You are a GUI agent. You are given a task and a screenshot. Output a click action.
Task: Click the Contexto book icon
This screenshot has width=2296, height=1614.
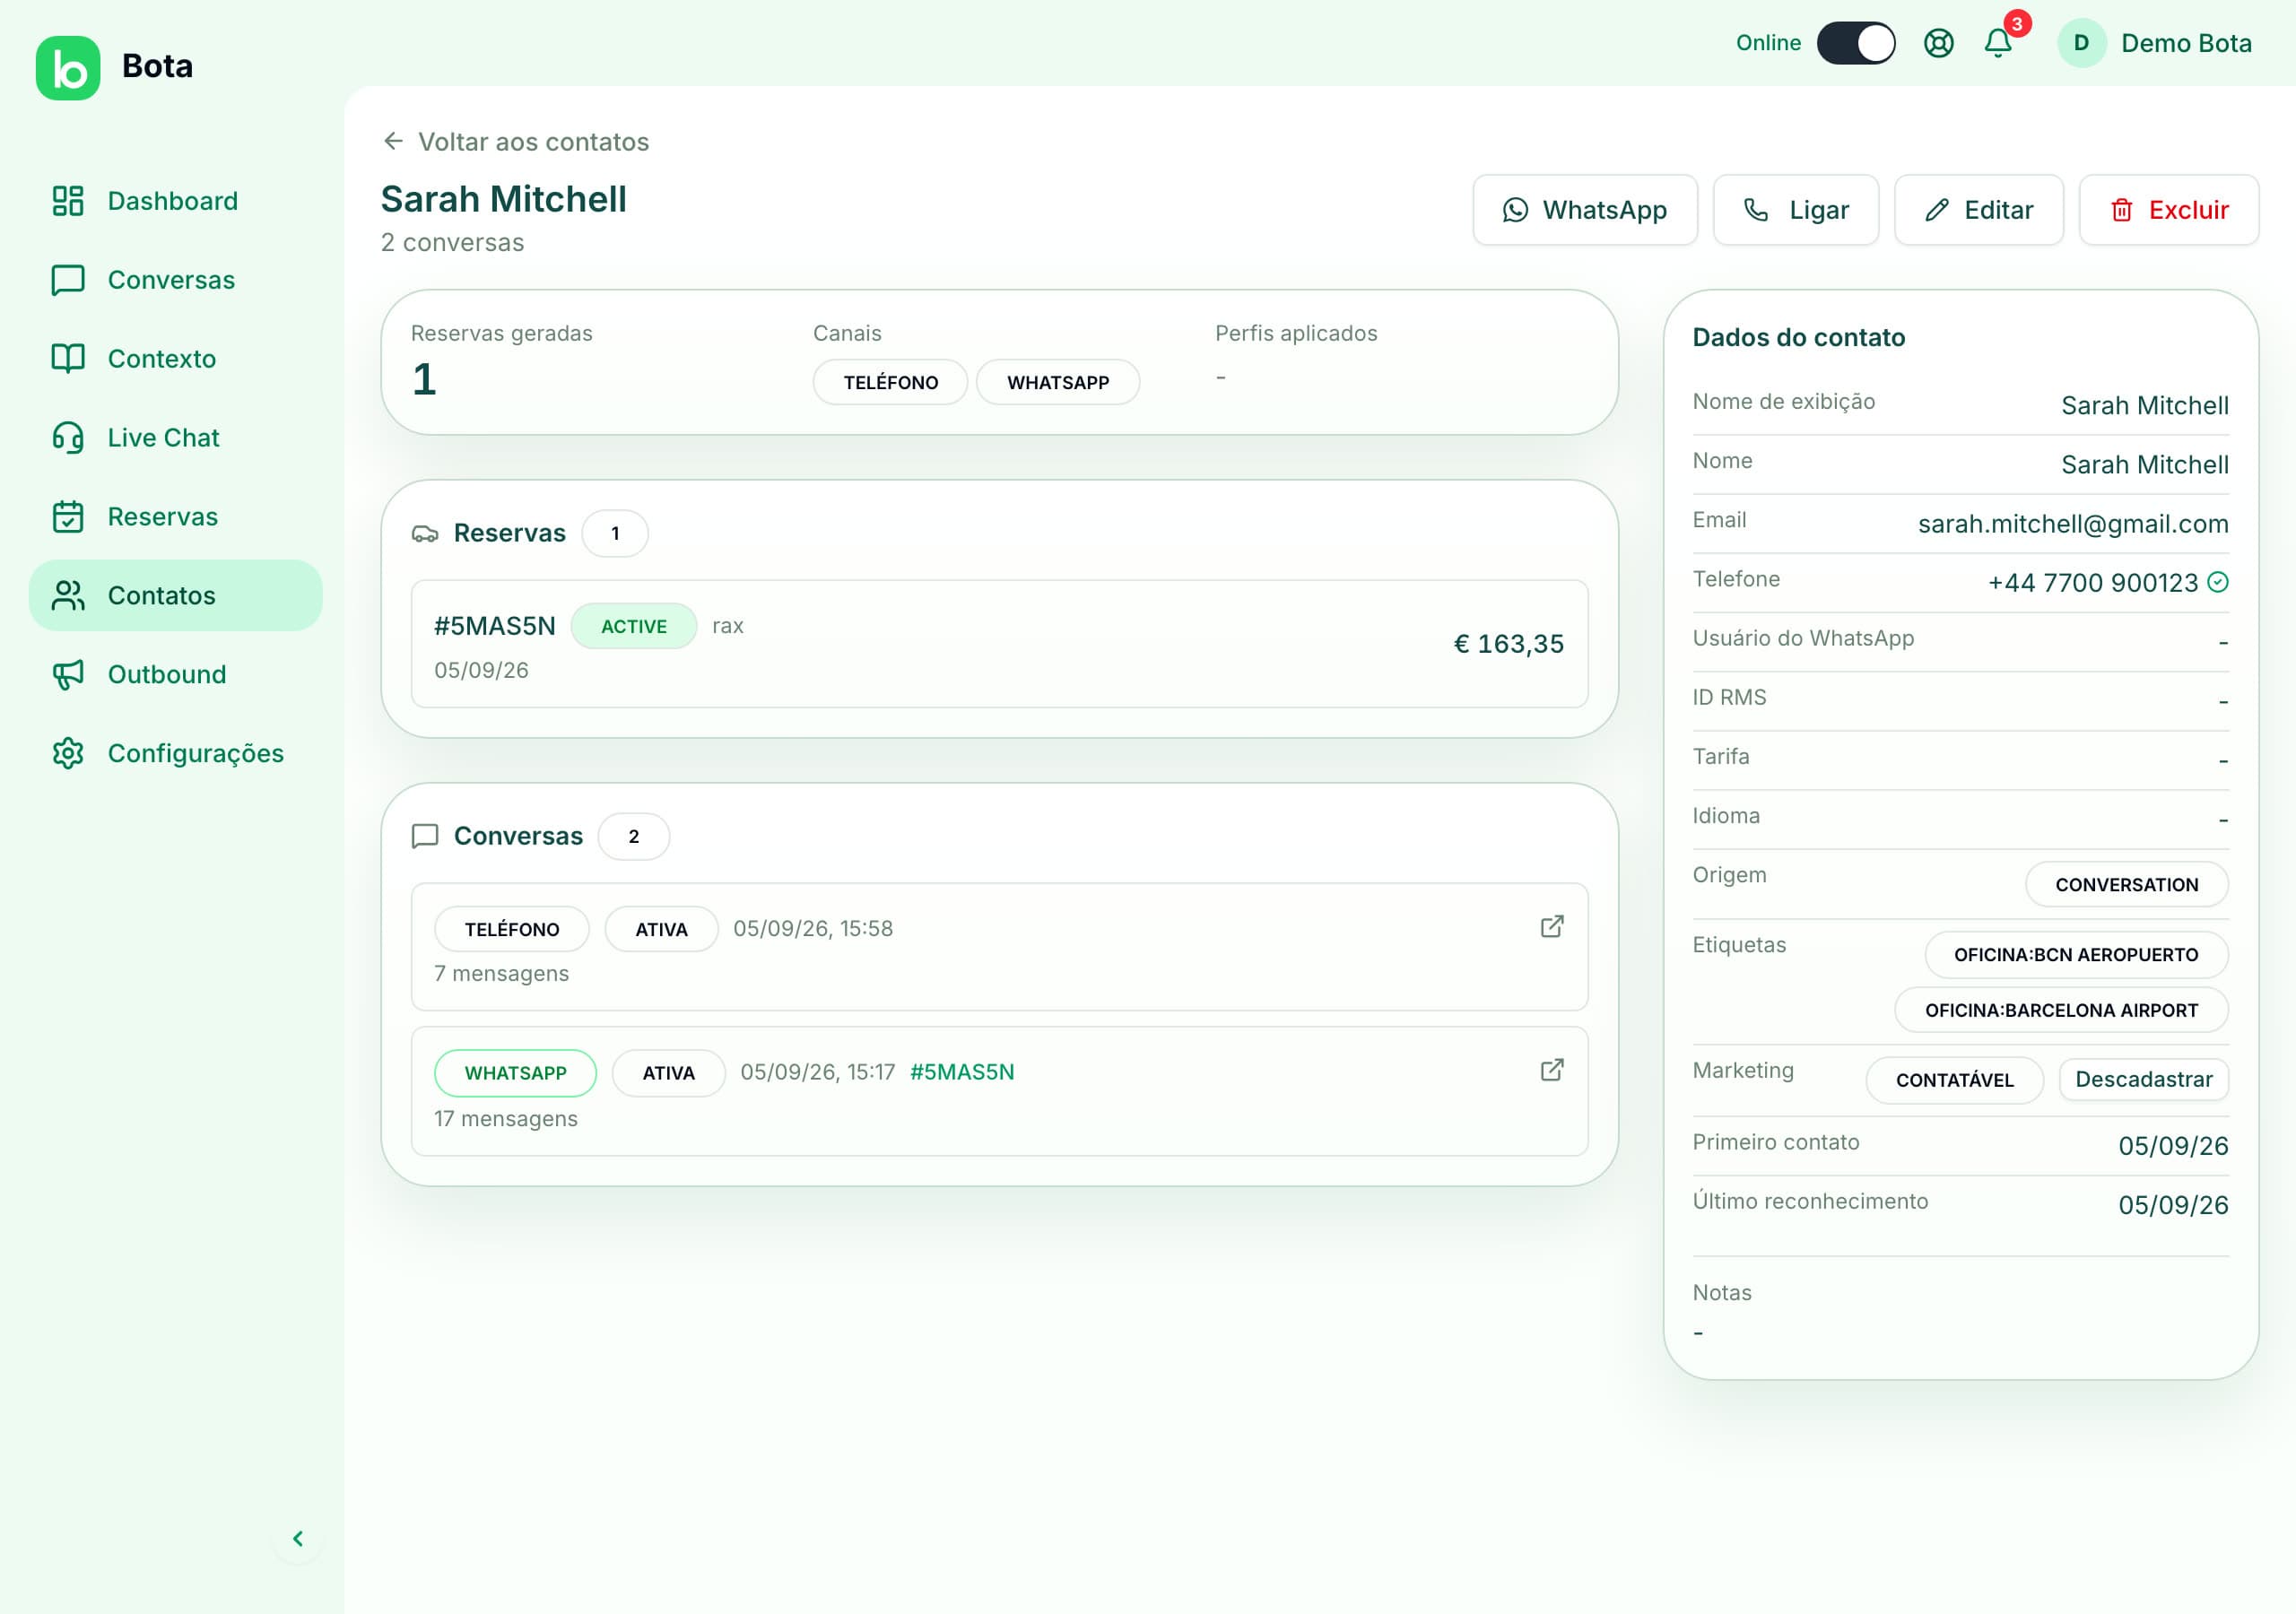68,359
